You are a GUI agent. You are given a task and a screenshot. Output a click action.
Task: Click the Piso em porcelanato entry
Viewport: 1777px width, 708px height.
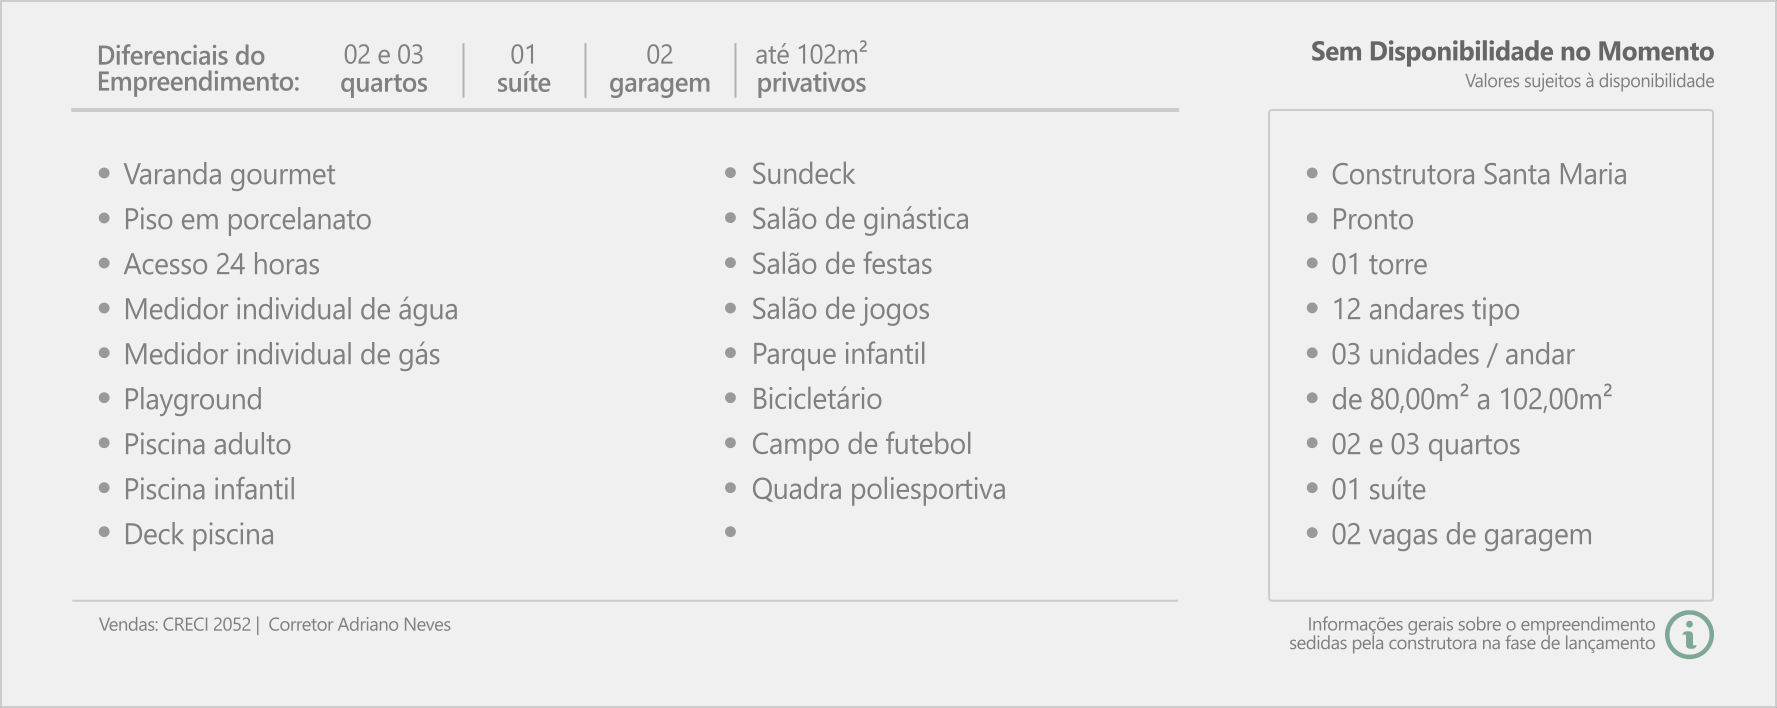point(247,220)
